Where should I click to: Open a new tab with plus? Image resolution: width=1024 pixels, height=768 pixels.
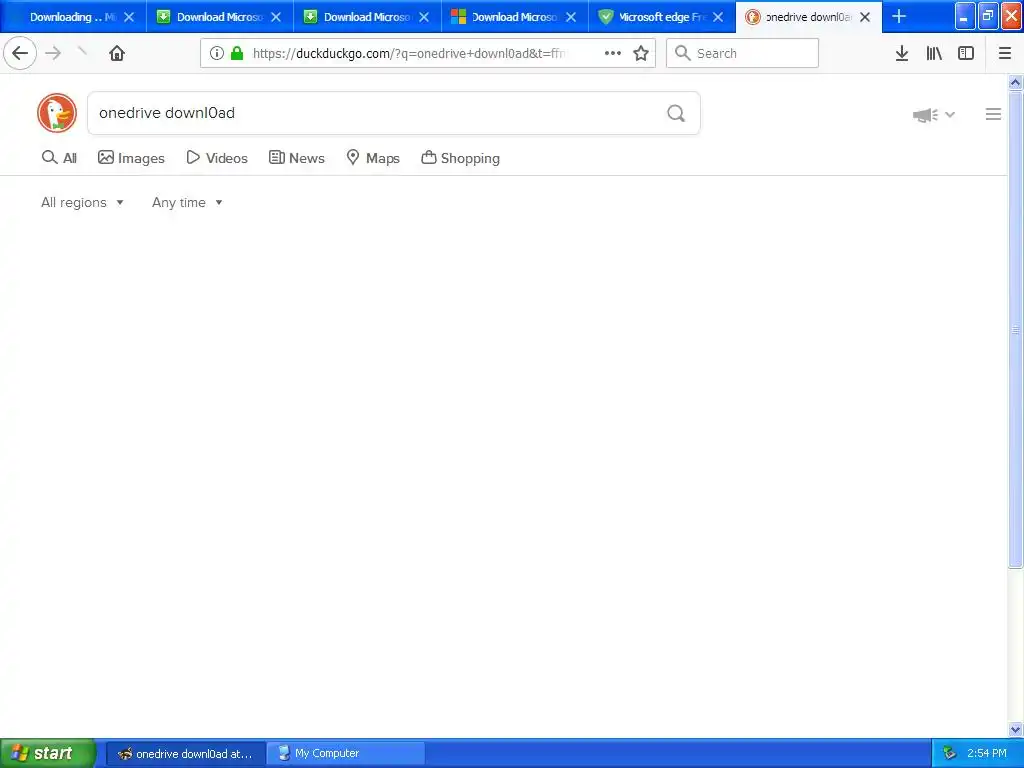(x=899, y=16)
